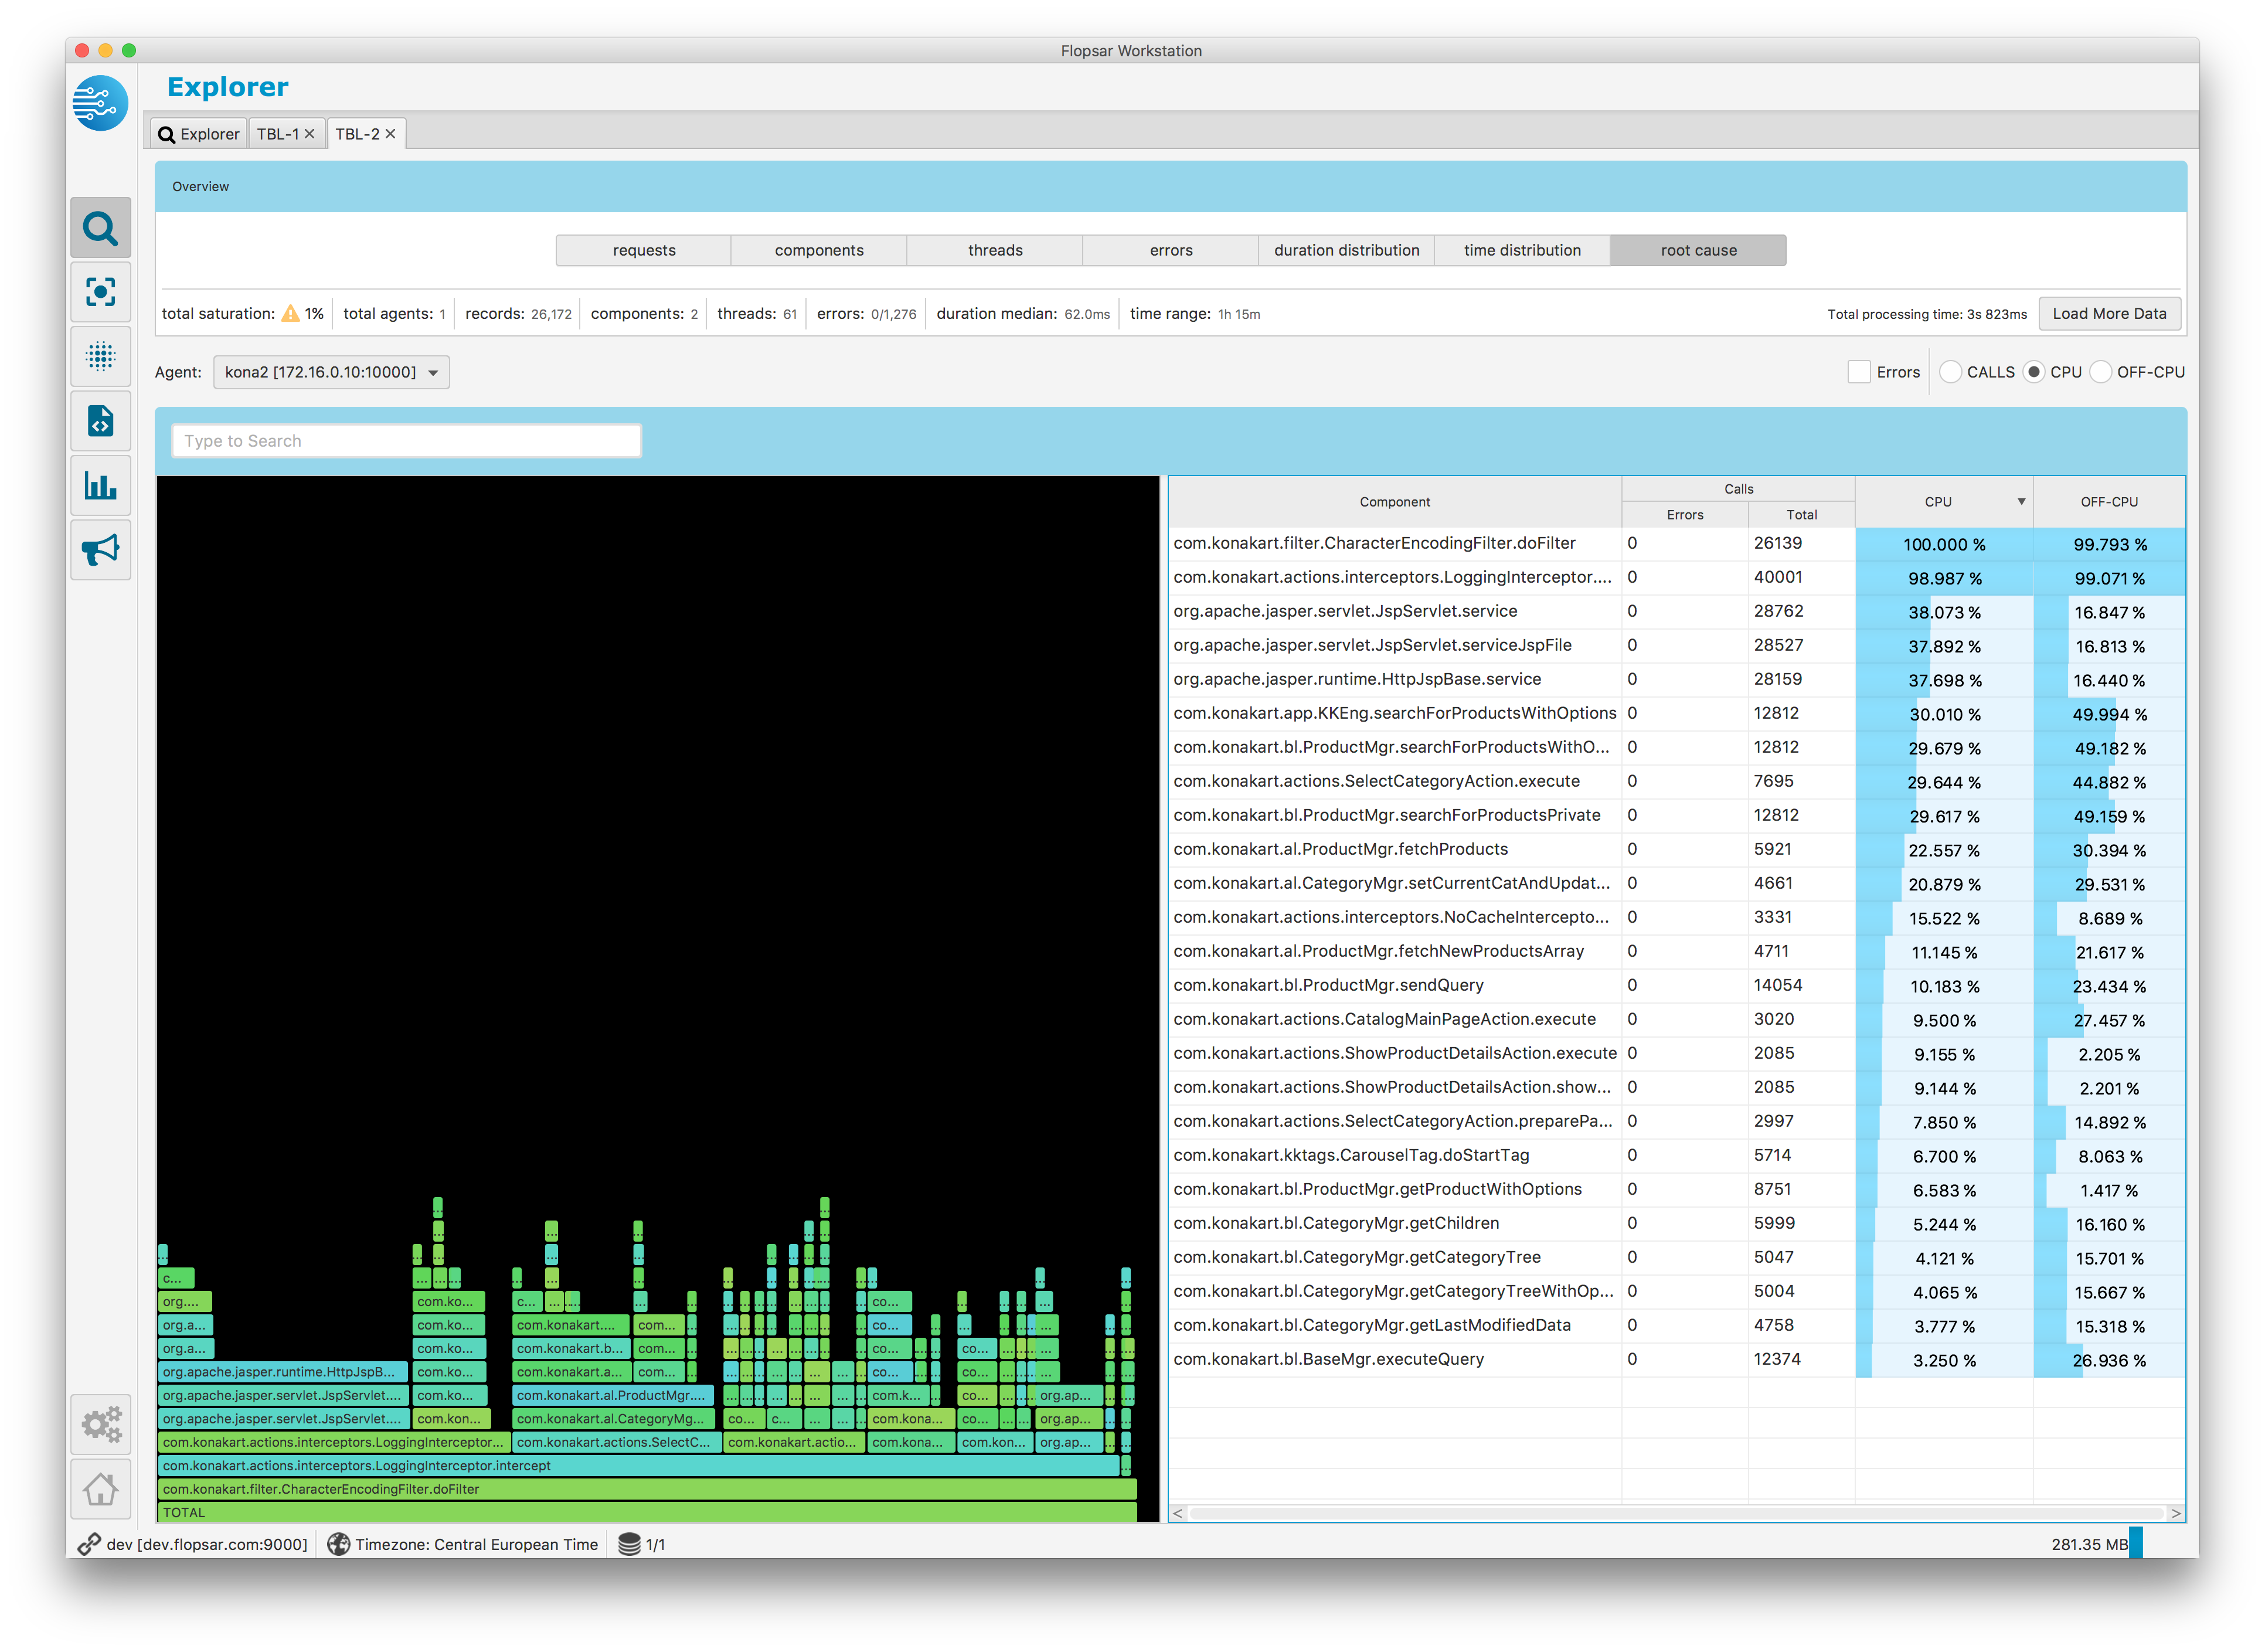Open the time distribution tab
The width and height of the screenshot is (2265, 1652).
click(x=1522, y=250)
